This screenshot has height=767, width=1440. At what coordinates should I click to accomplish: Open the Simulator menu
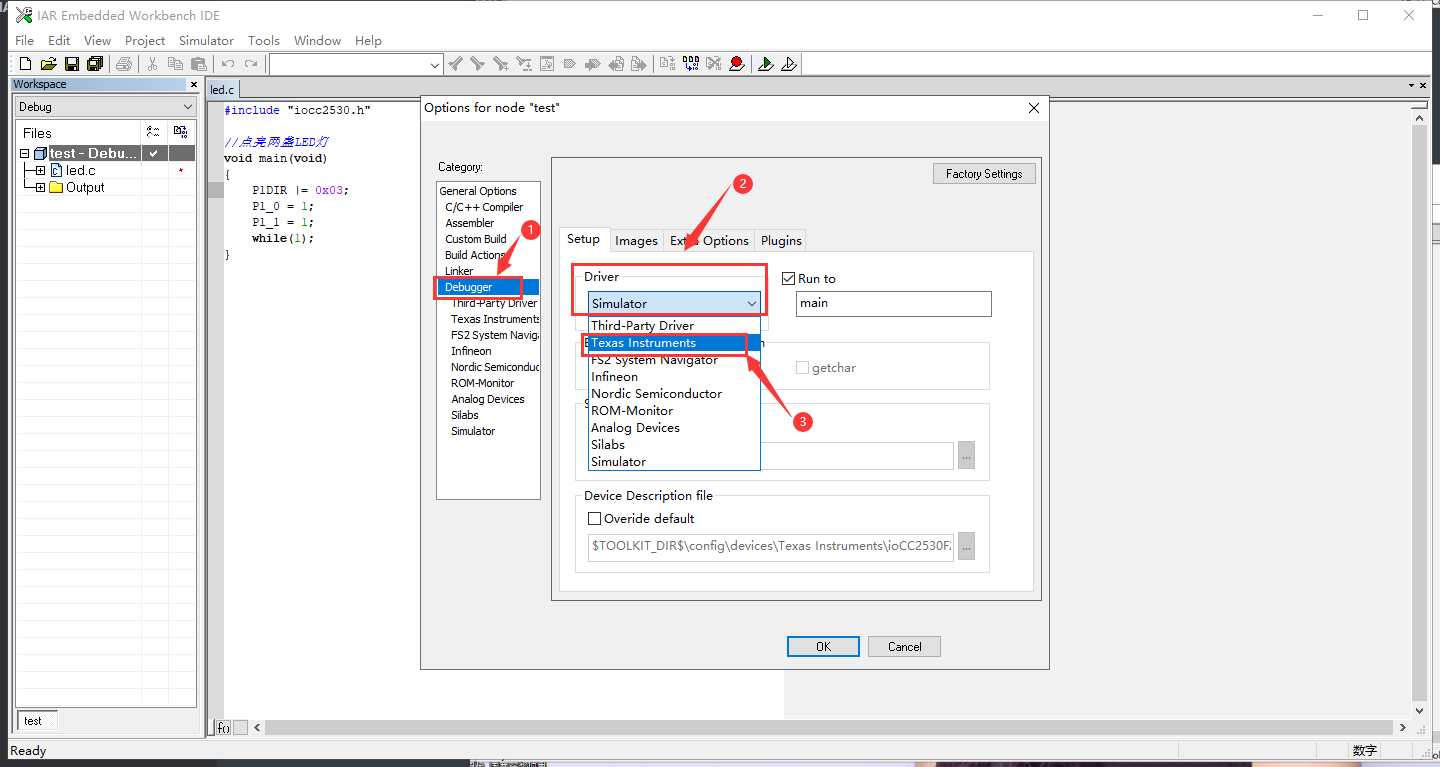[206, 40]
